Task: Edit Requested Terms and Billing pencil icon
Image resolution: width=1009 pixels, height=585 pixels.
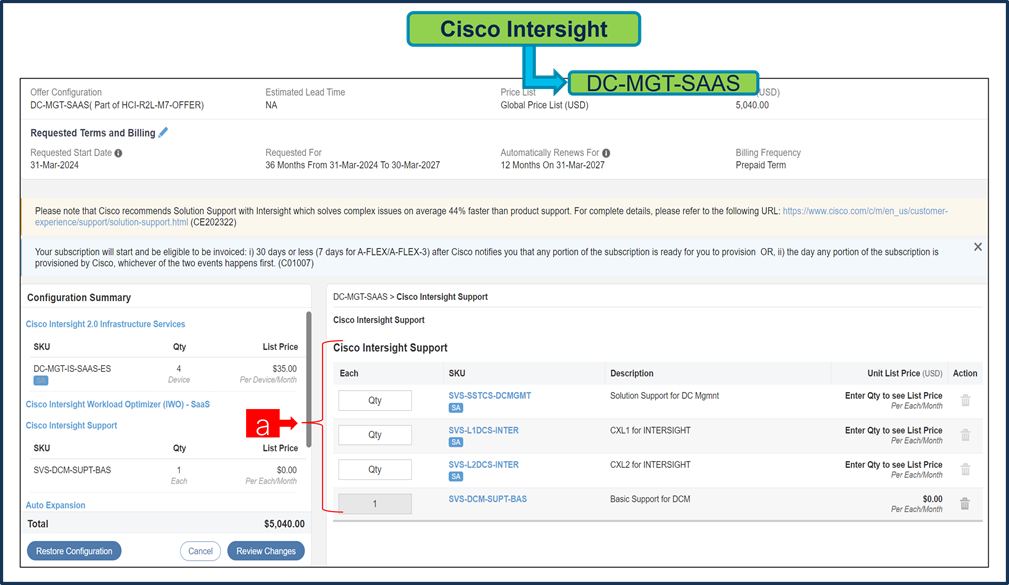Action: coord(163,133)
